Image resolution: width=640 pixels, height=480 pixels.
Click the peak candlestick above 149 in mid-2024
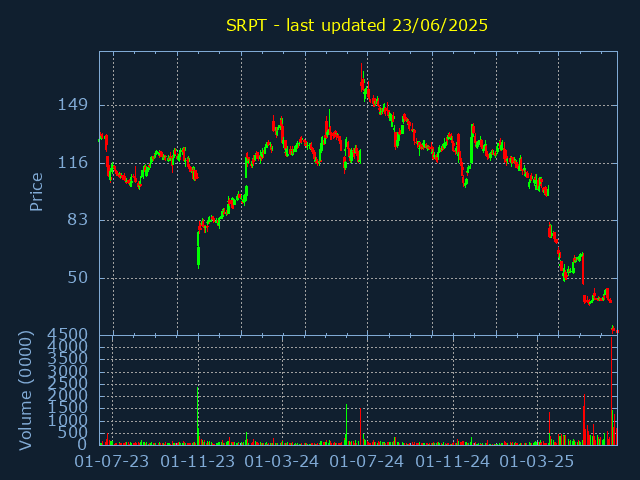point(362,78)
